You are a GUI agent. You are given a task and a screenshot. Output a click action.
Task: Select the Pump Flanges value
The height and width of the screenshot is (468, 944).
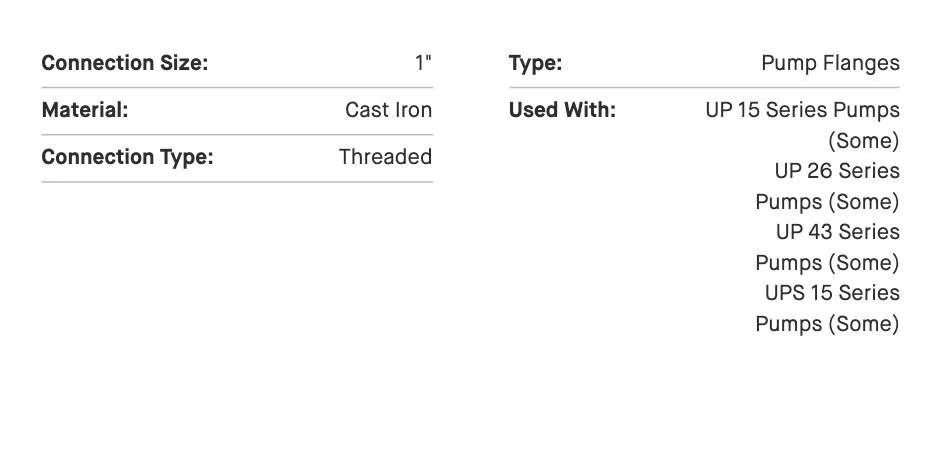click(x=830, y=63)
